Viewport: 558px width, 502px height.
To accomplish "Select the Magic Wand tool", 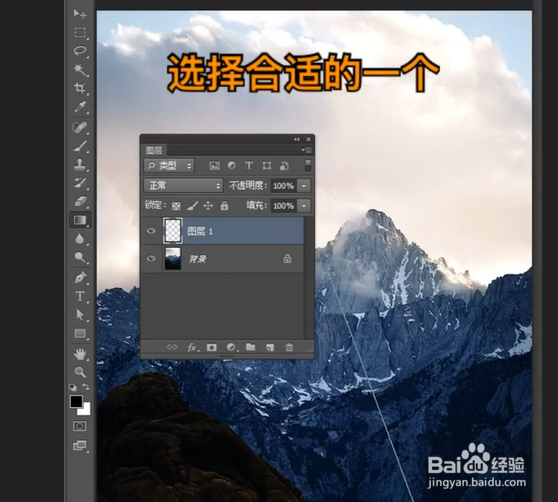I will (x=80, y=70).
